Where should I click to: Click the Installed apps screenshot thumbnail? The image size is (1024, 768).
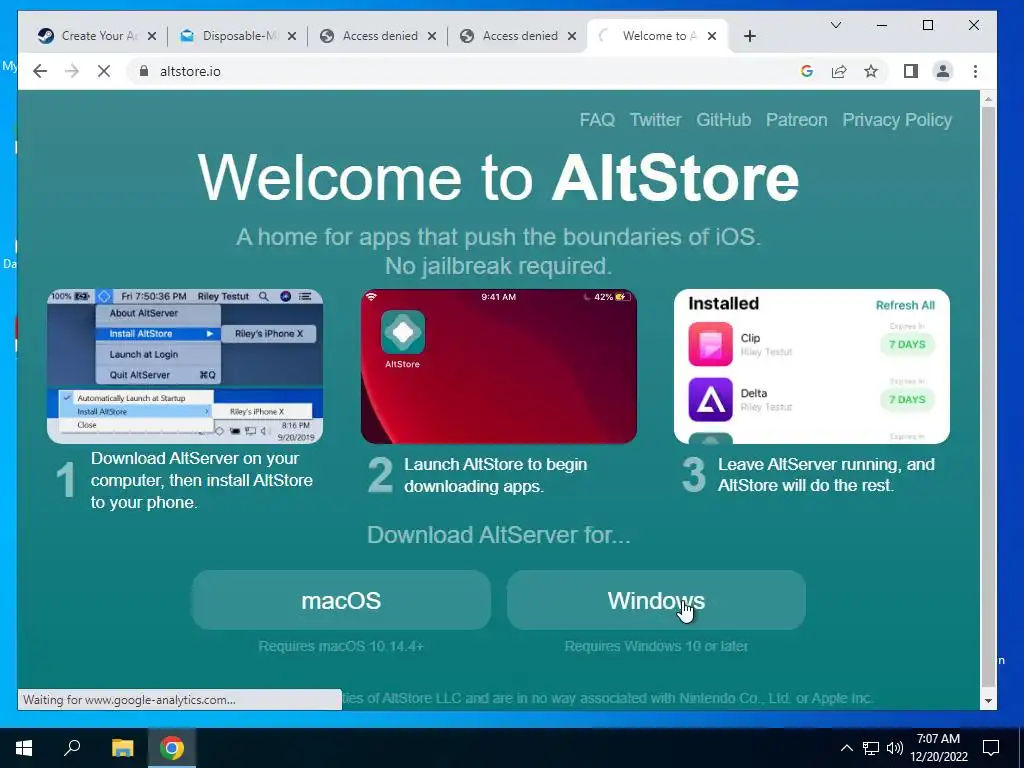812,366
